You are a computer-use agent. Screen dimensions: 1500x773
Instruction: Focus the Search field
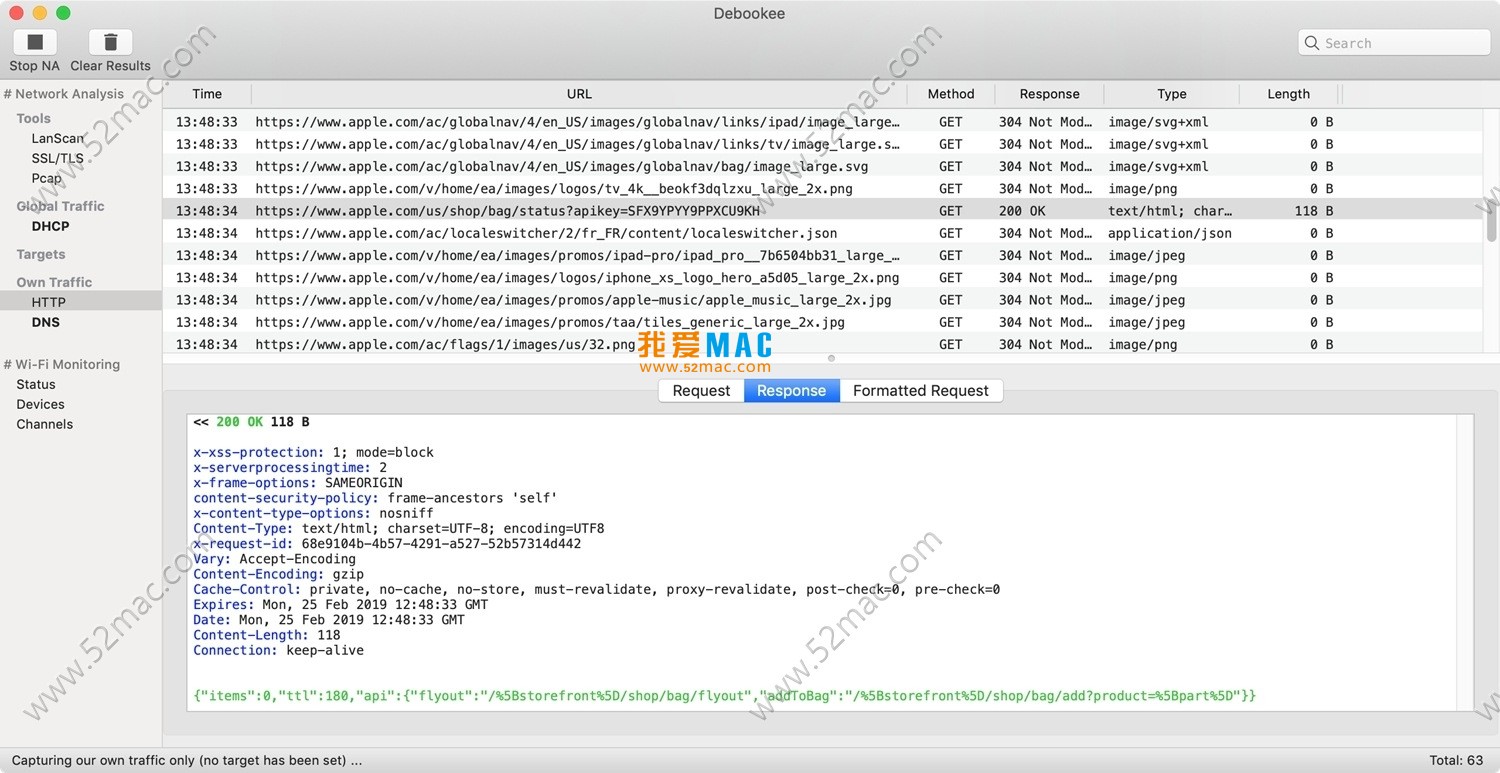click(x=1394, y=43)
